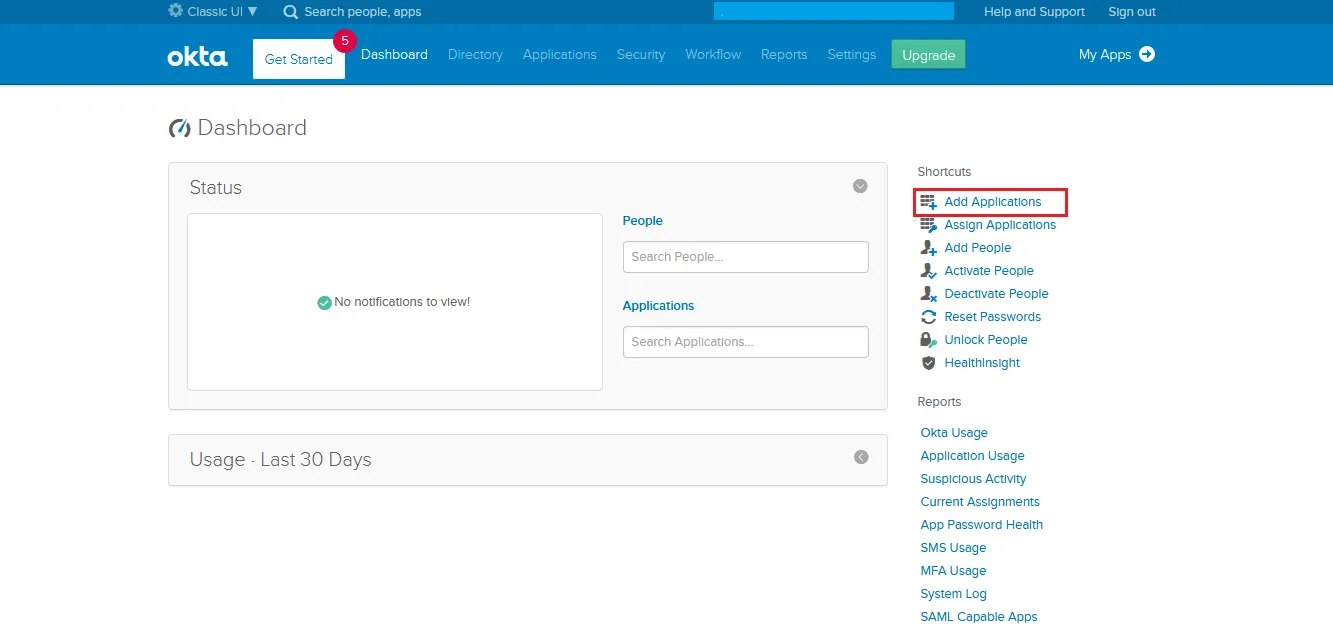The height and width of the screenshot is (641, 1333).
Task: Click the HealthInsight link
Action: 982,363
